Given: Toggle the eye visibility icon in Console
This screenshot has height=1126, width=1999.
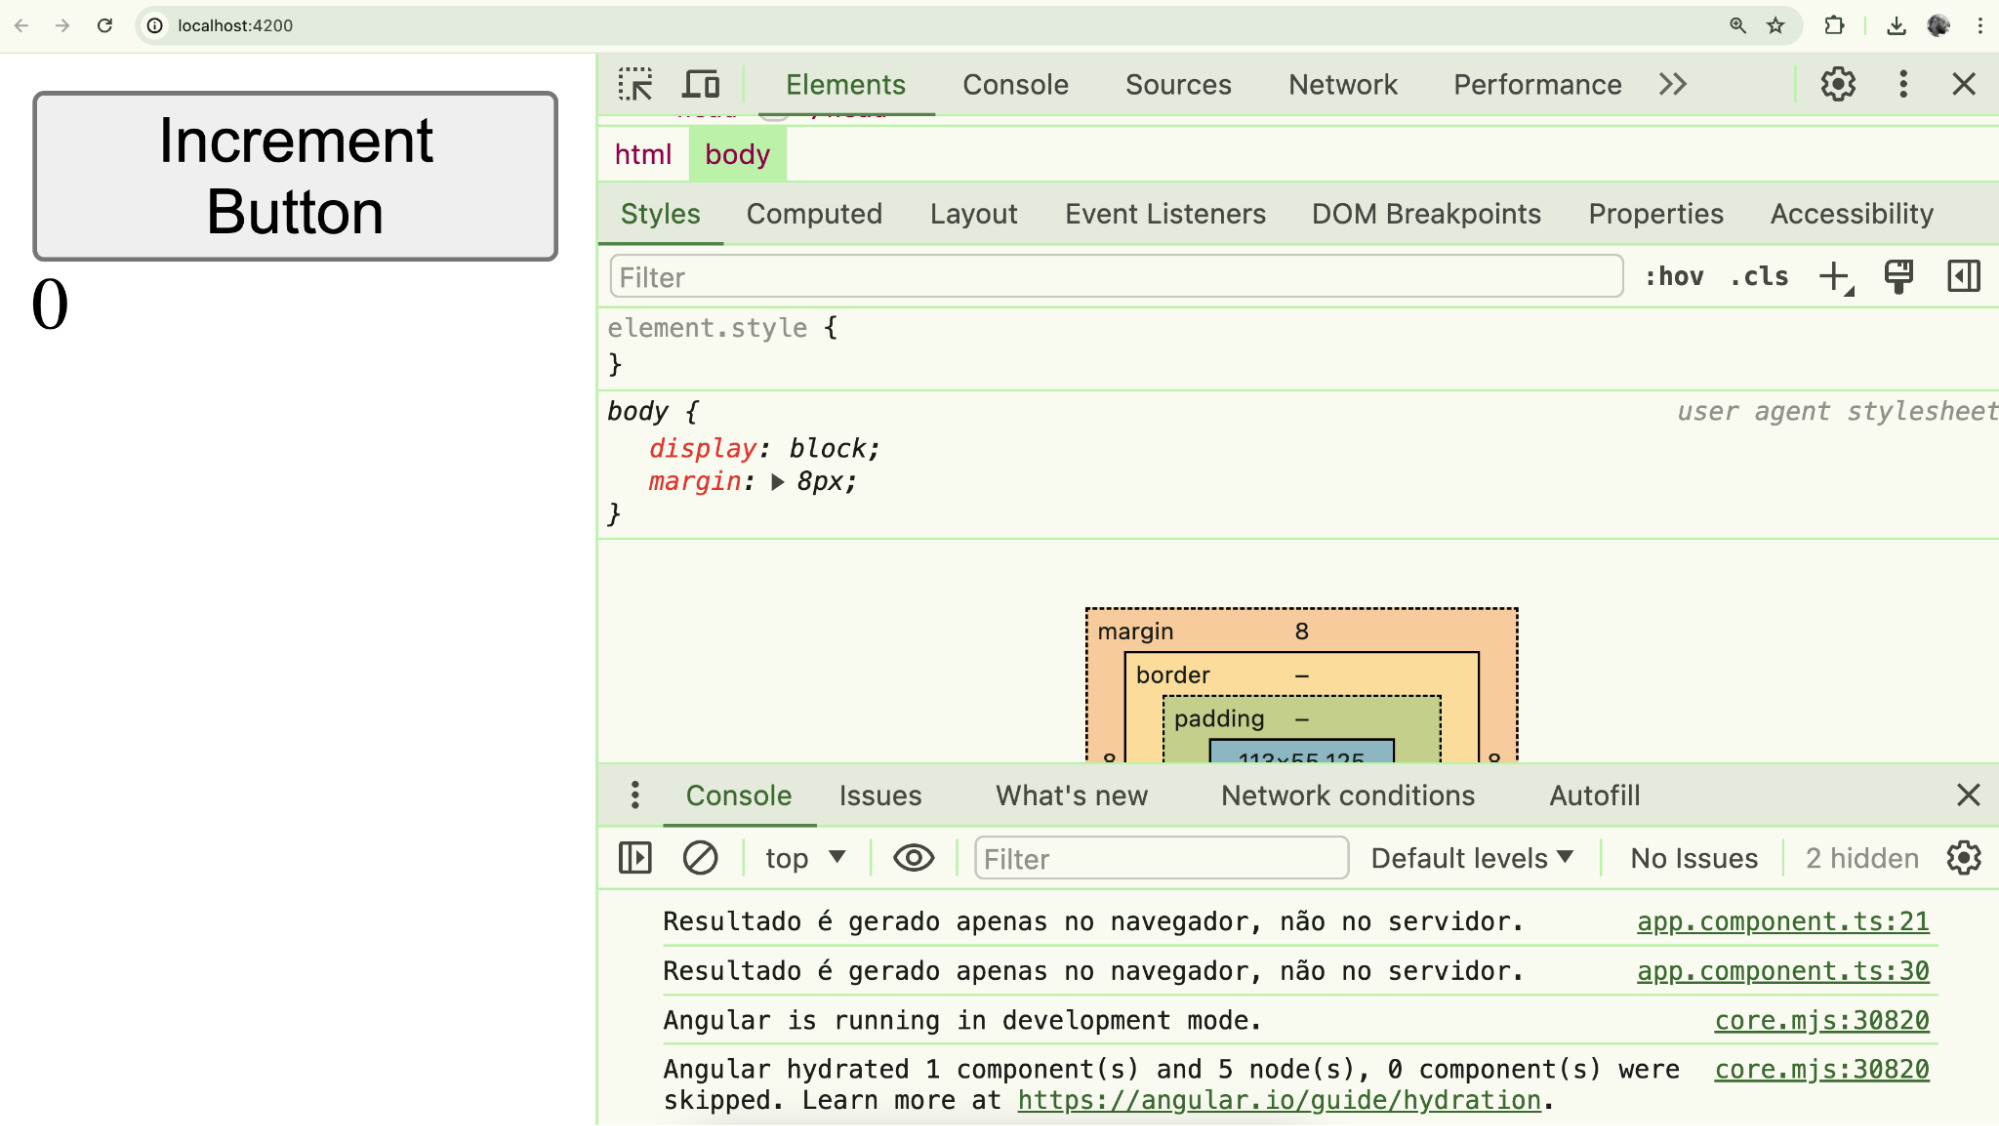Looking at the screenshot, I should 914,860.
